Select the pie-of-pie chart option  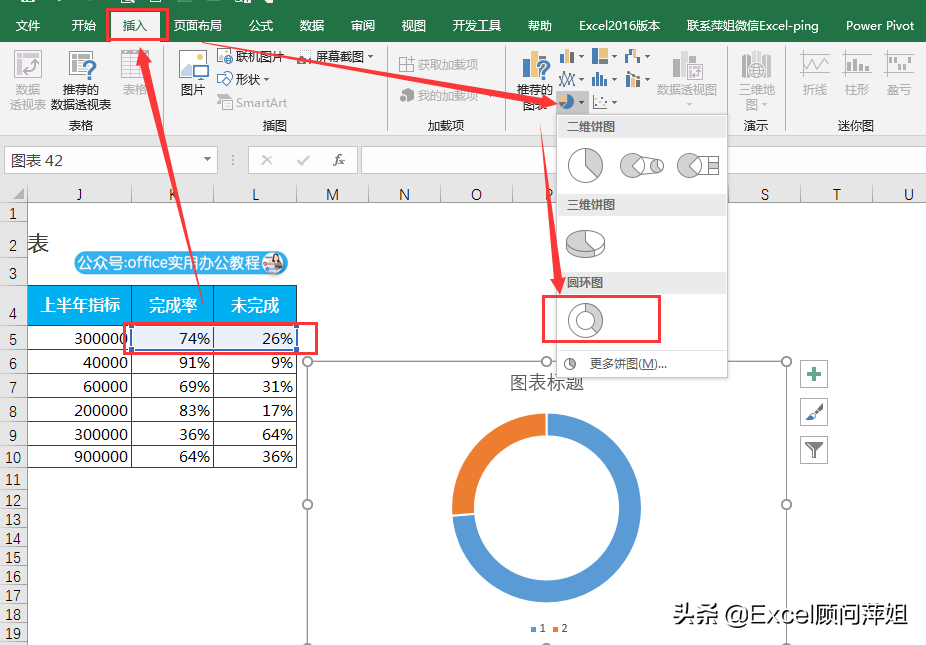641,165
